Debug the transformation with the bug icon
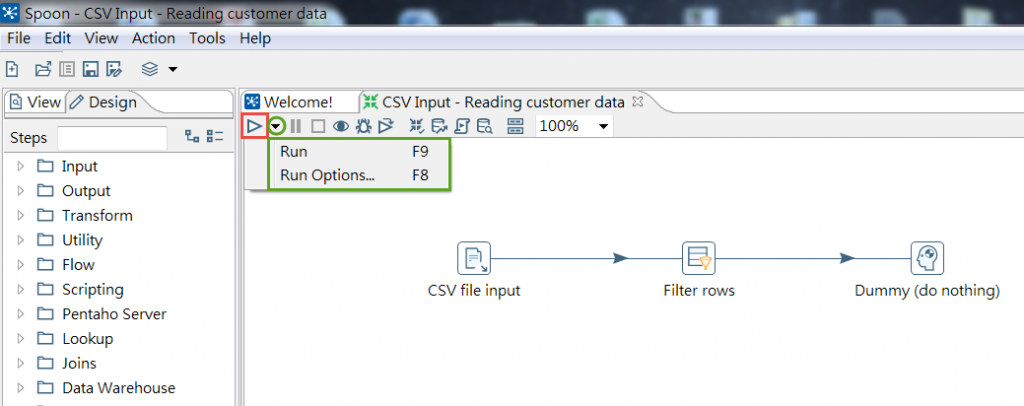Image resolution: width=1024 pixels, height=406 pixels. click(363, 126)
